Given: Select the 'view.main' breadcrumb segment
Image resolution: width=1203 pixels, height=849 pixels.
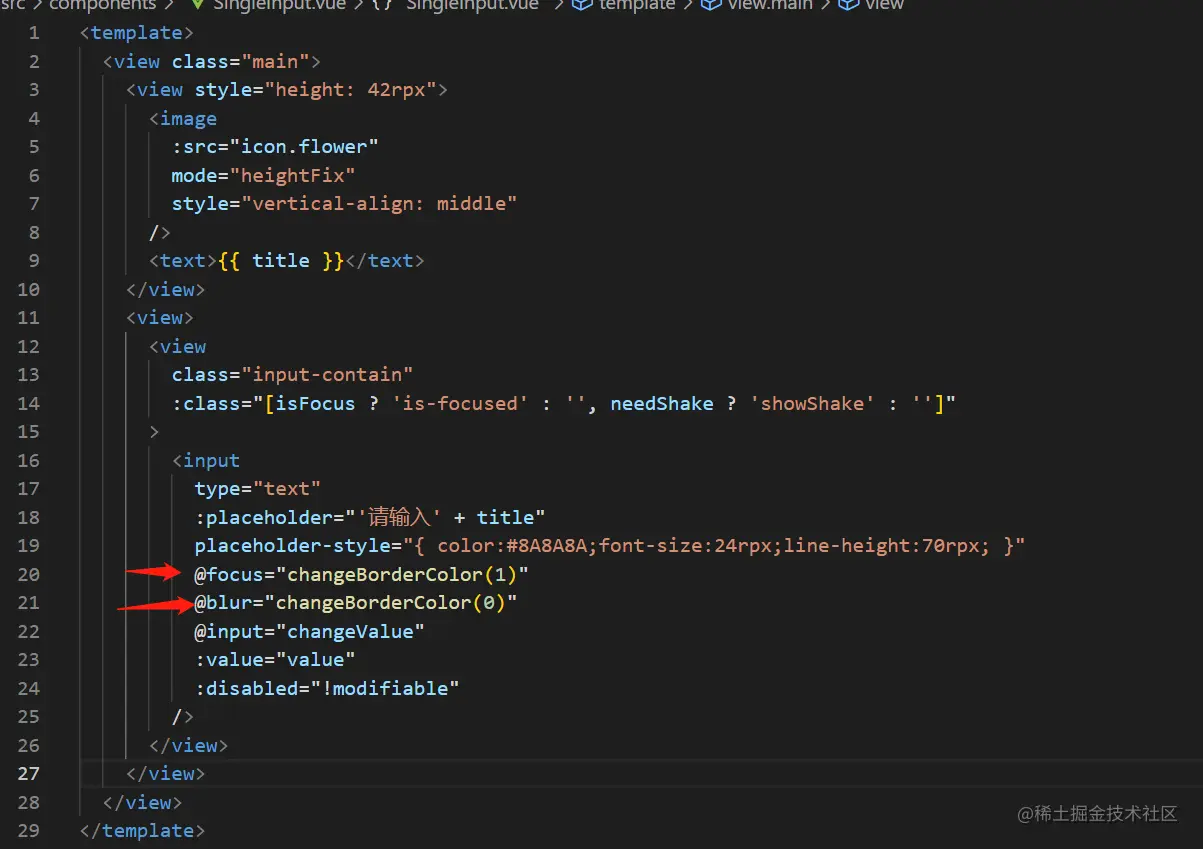Looking at the screenshot, I should tap(772, 5).
